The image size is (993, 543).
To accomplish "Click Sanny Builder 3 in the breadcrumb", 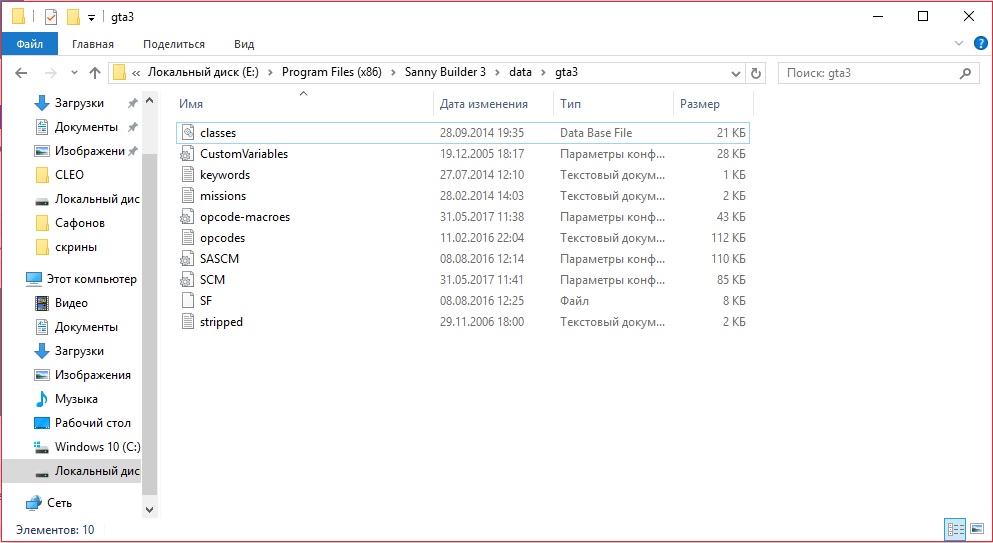I will point(445,72).
